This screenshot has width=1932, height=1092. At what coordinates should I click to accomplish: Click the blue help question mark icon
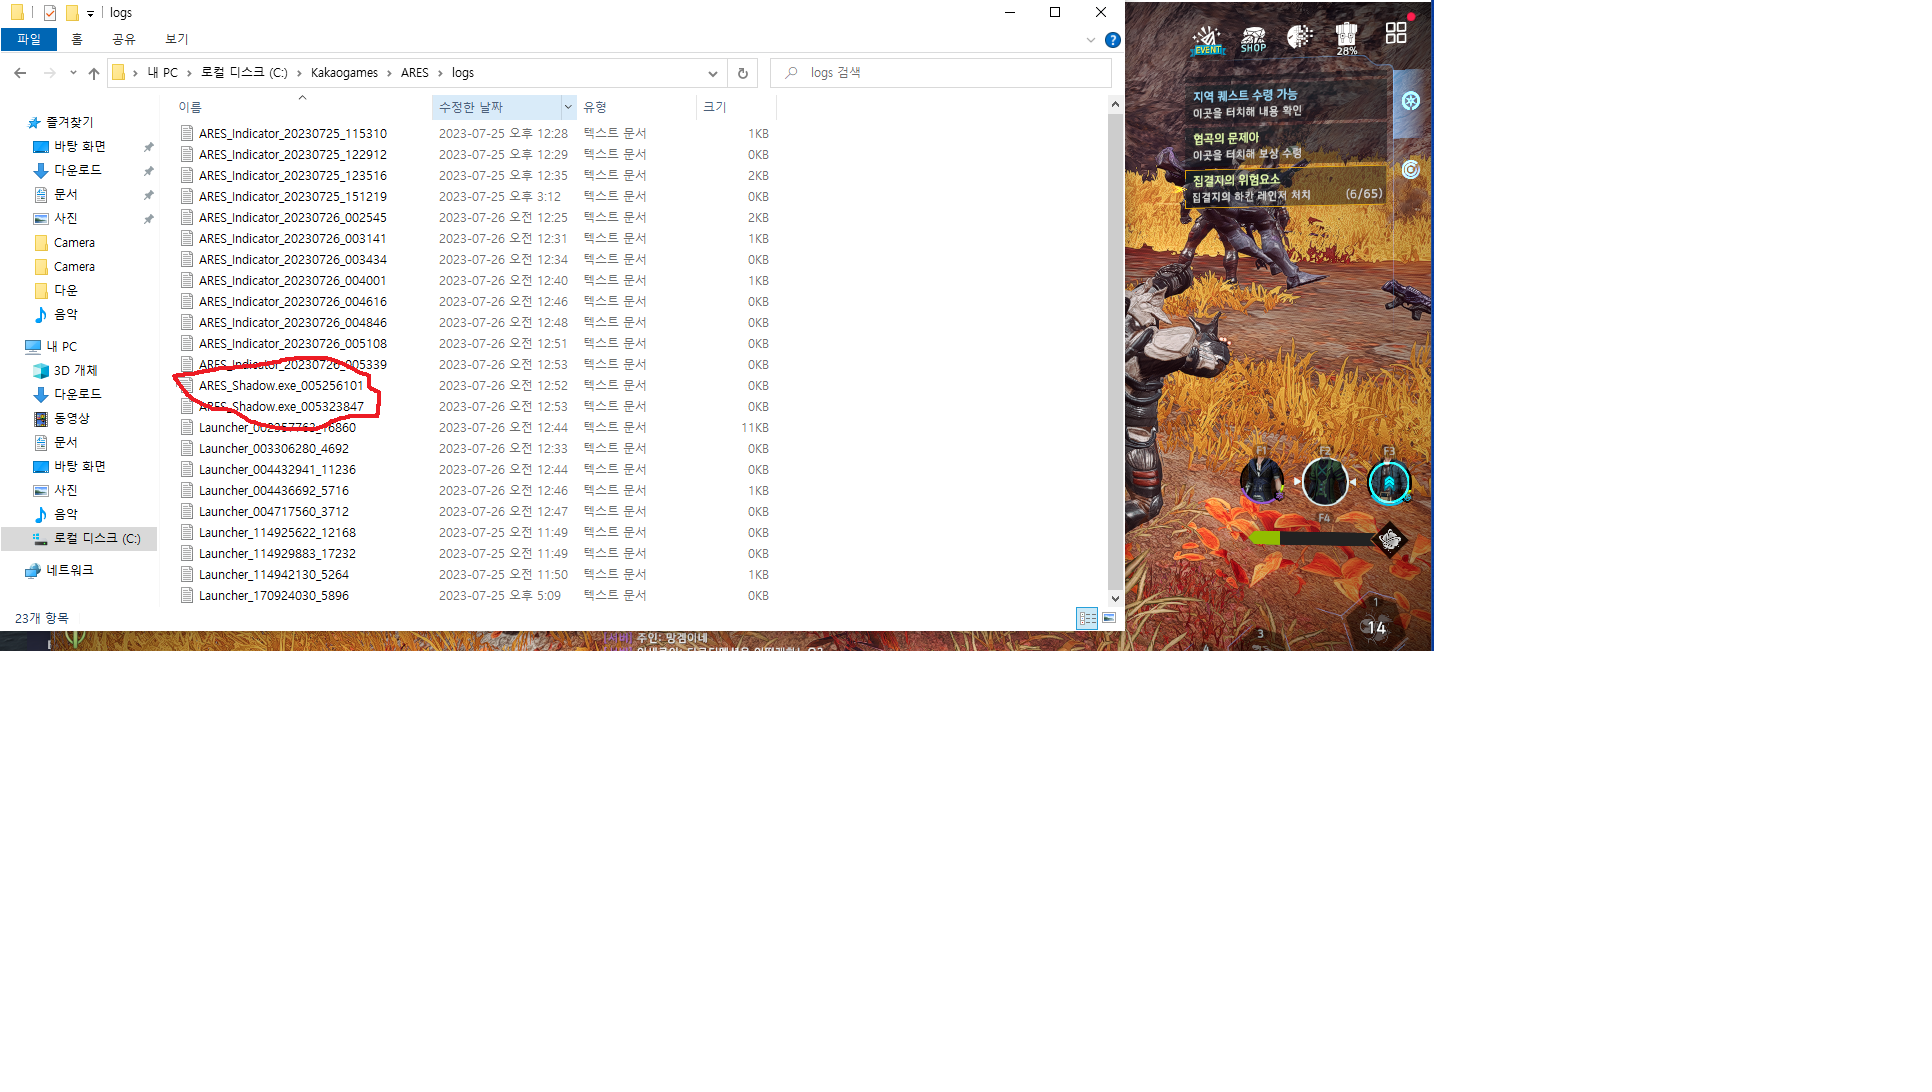[x=1112, y=40]
